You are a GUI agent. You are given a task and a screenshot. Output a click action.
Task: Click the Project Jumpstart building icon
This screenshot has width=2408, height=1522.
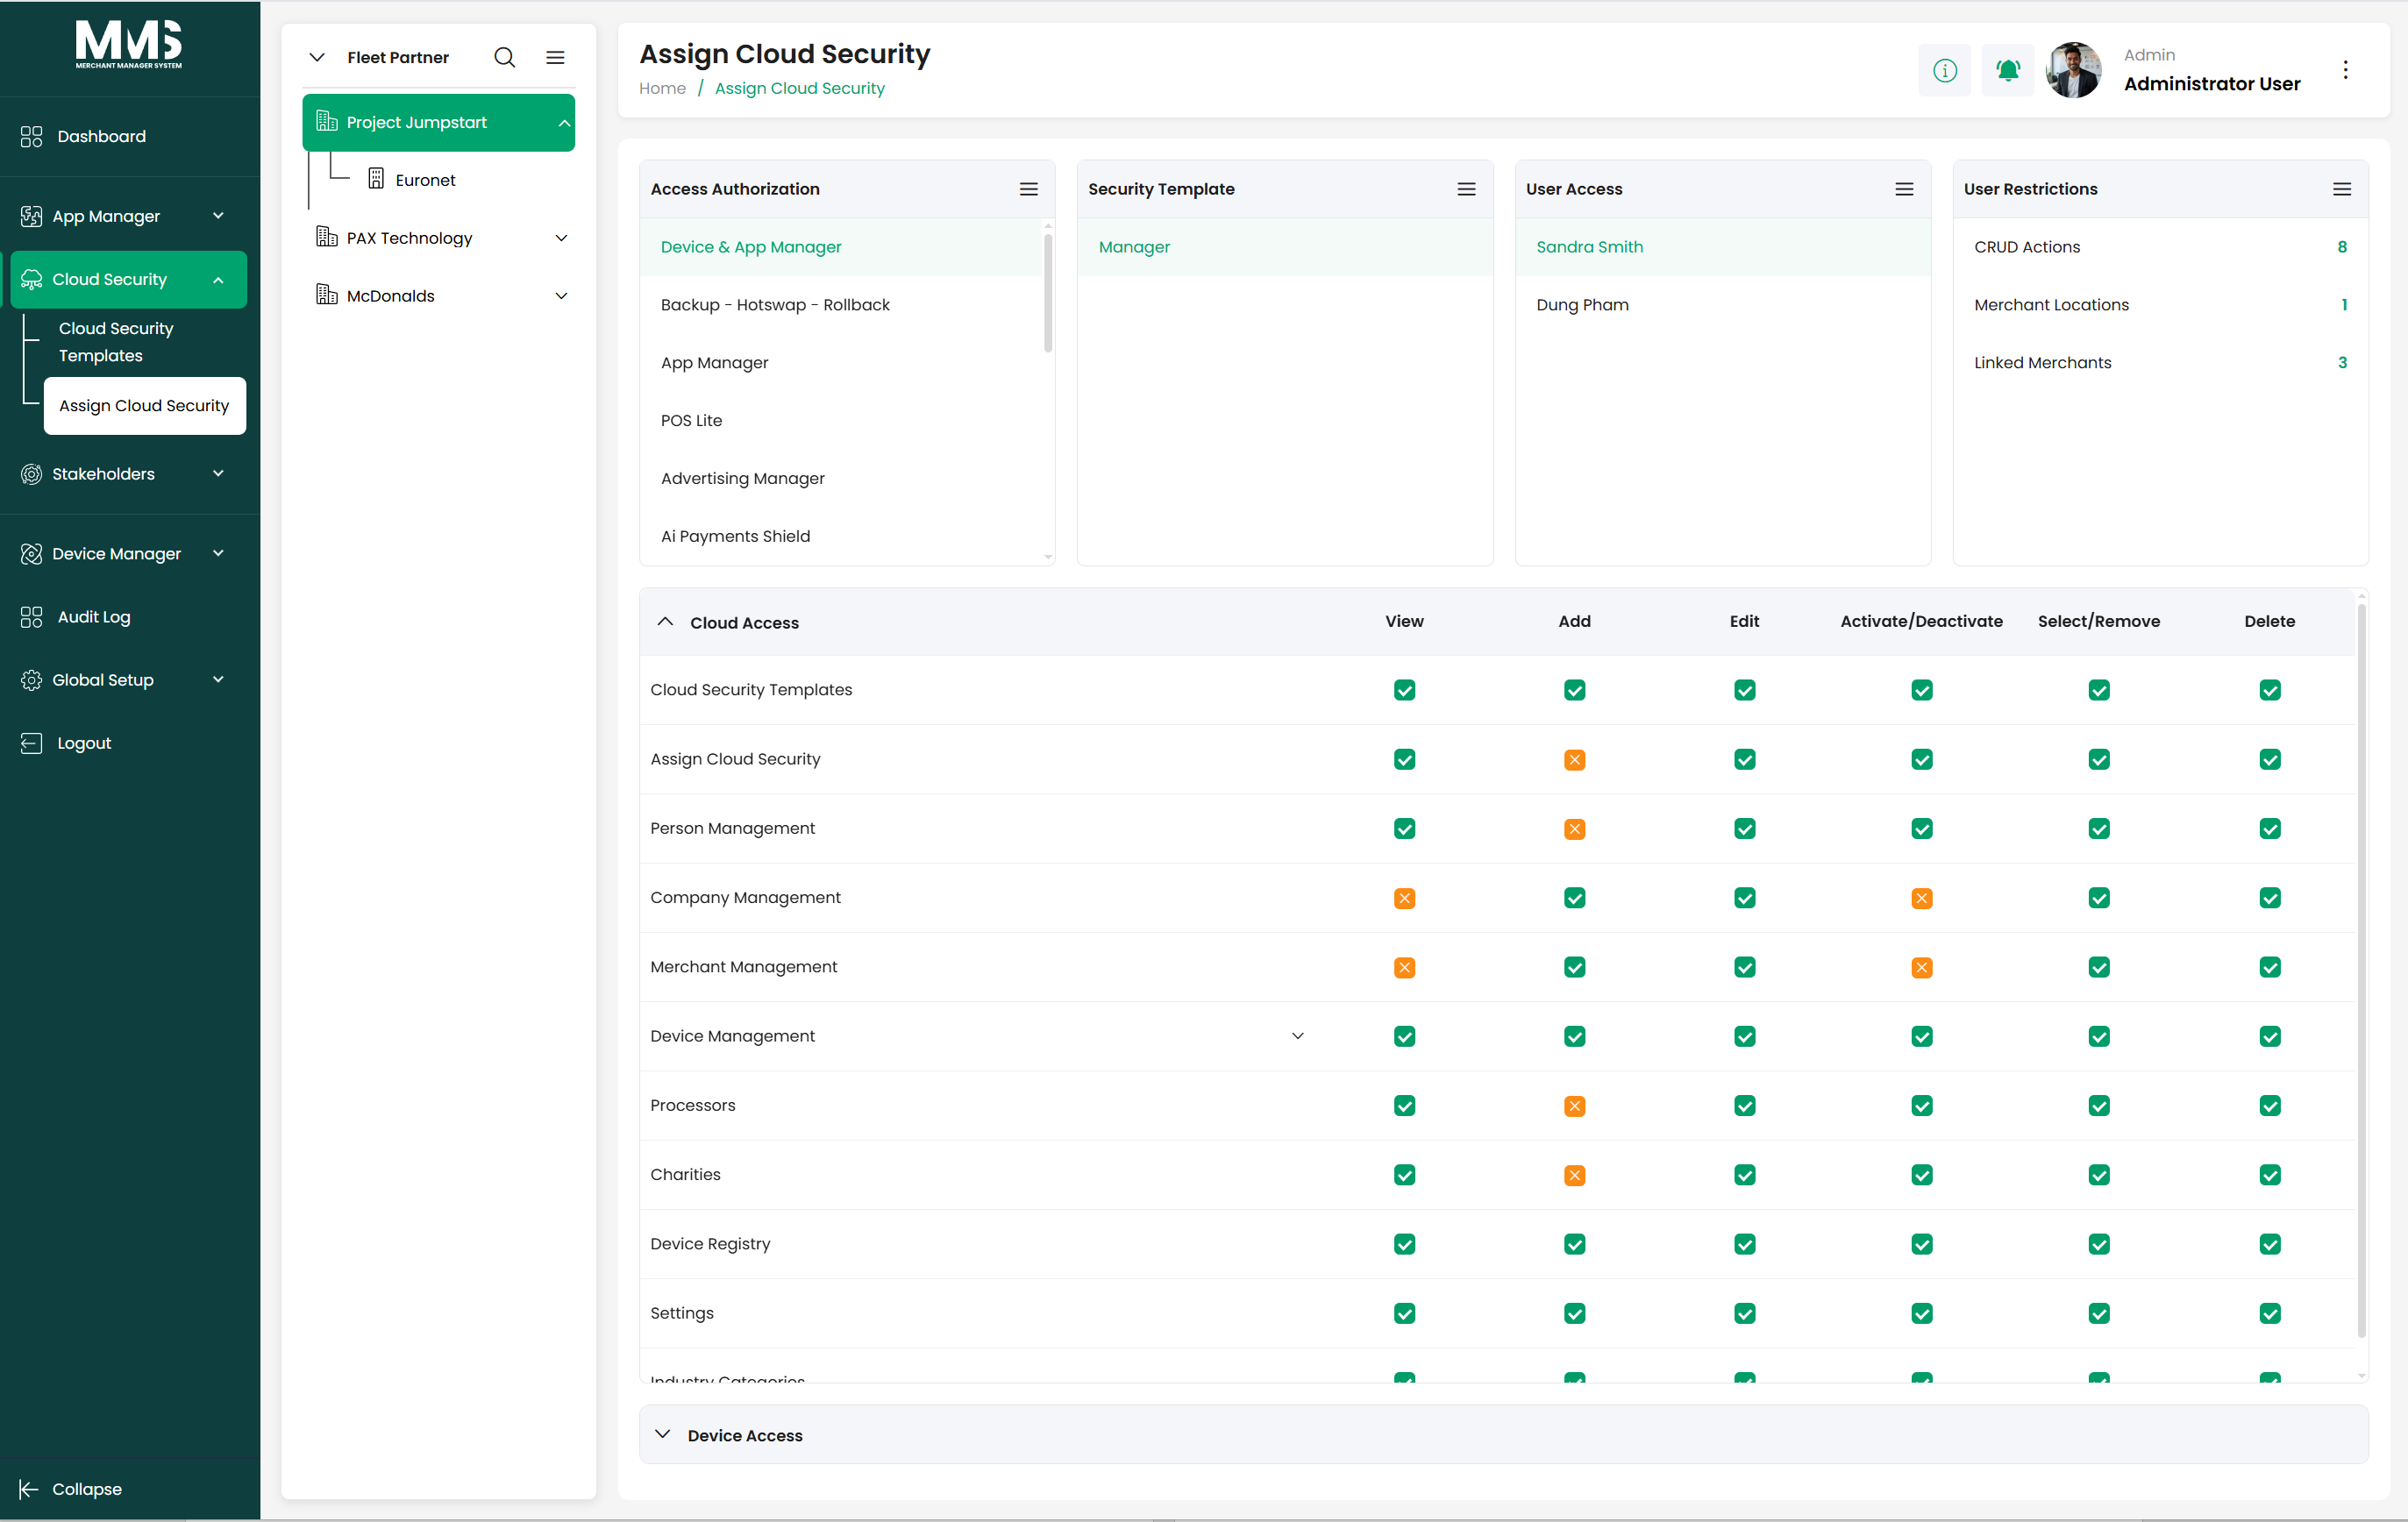point(326,122)
